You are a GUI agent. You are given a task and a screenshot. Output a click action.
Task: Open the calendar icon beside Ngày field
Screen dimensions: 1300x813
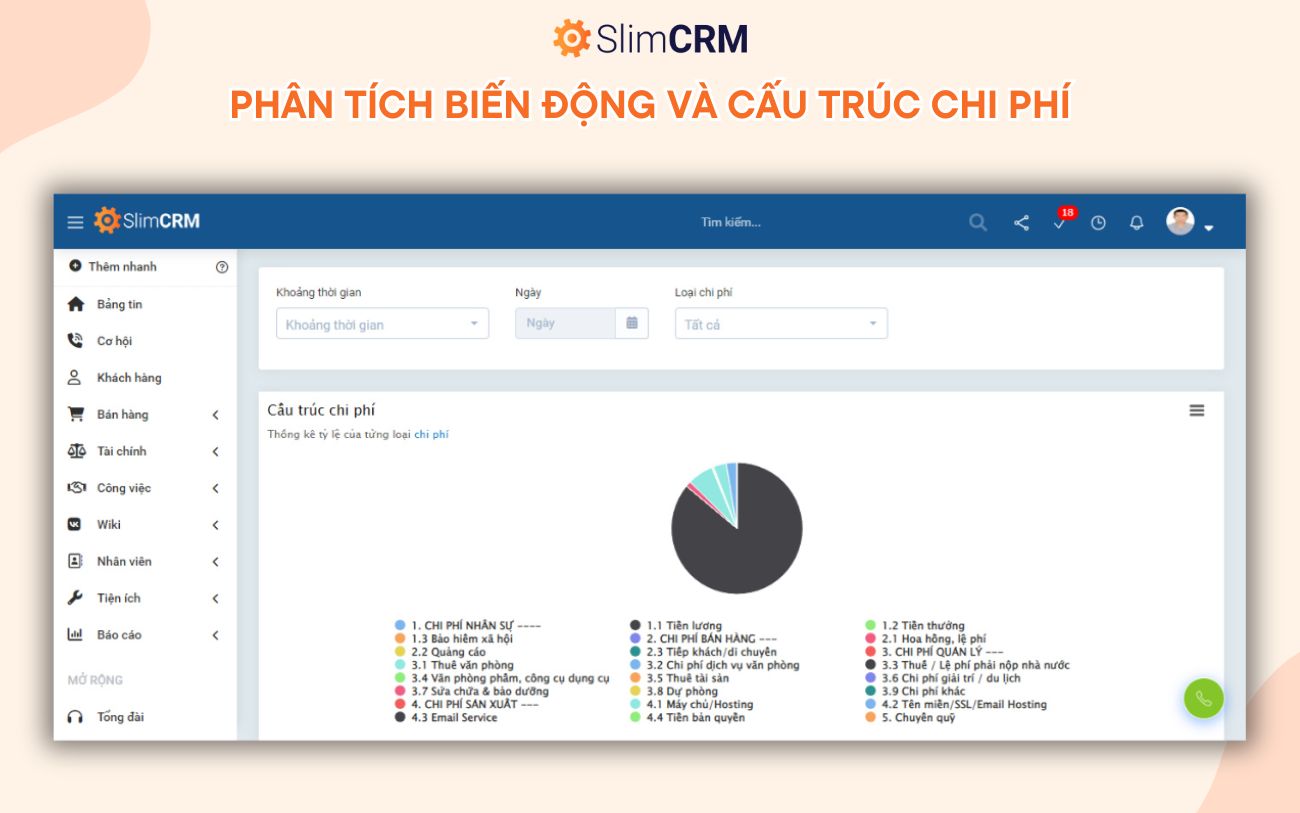pyautogui.click(x=632, y=323)
